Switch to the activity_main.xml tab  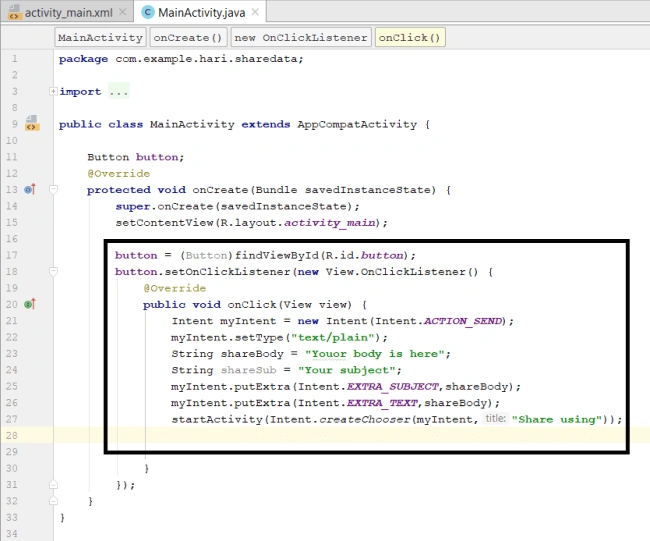pos(67,12)
